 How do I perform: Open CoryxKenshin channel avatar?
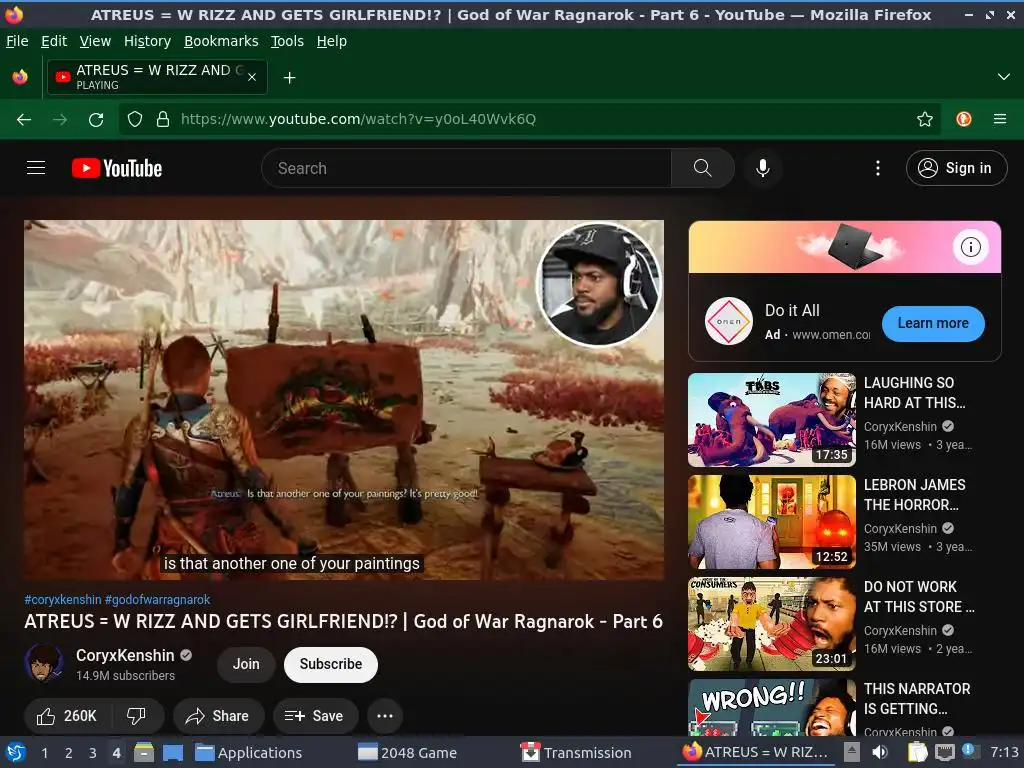tap(44, 663)
